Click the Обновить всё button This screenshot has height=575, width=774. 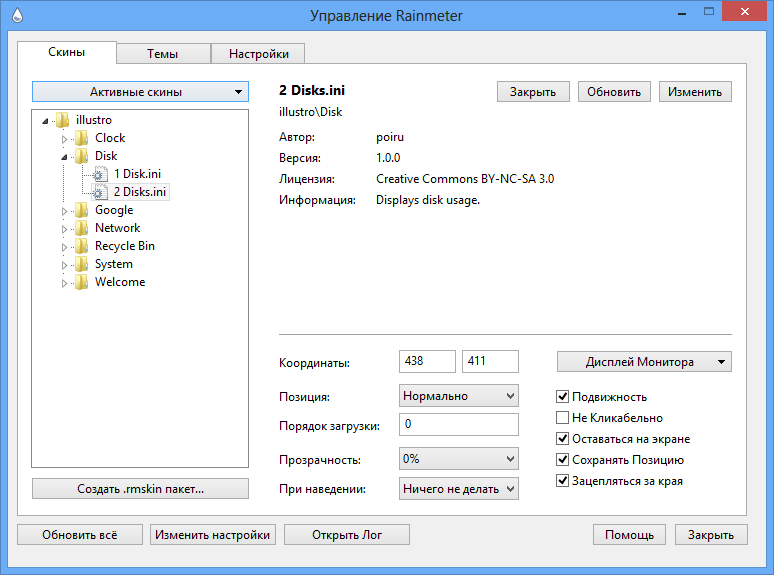point(80,535)
